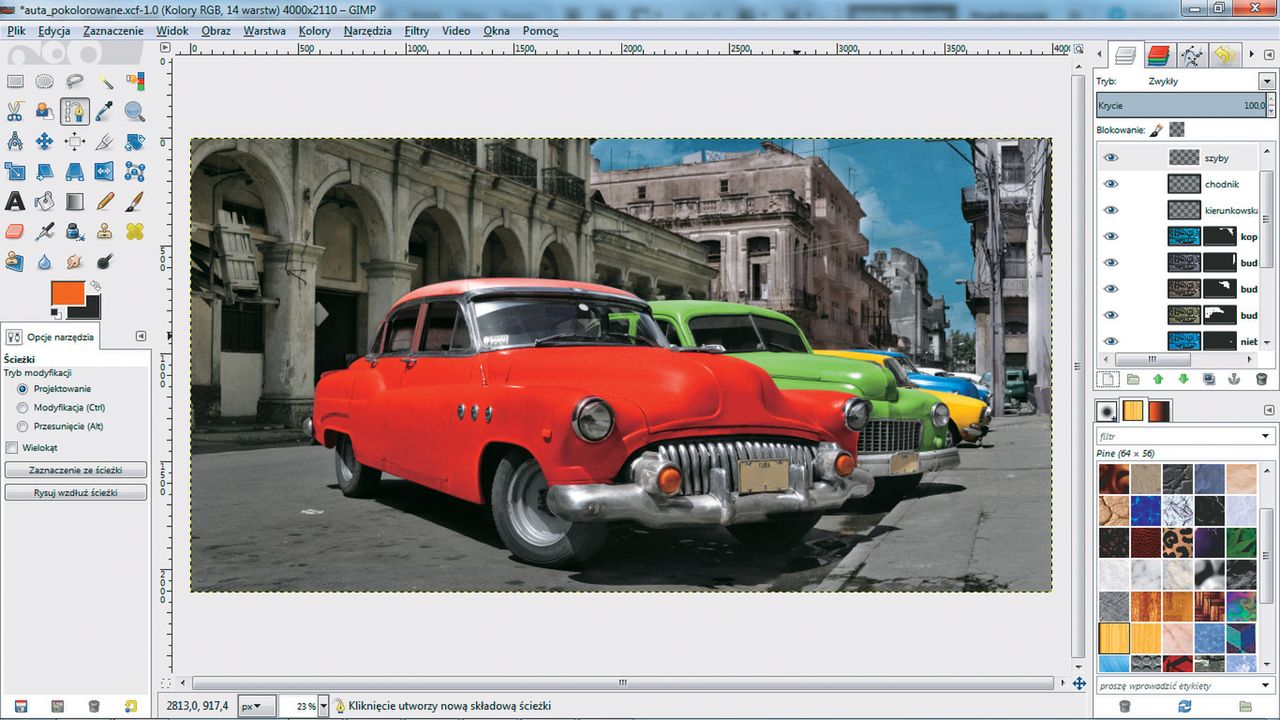Click the image navigation cross icon
This screenshot has height=720, width=1280.
pos(1079,684)
